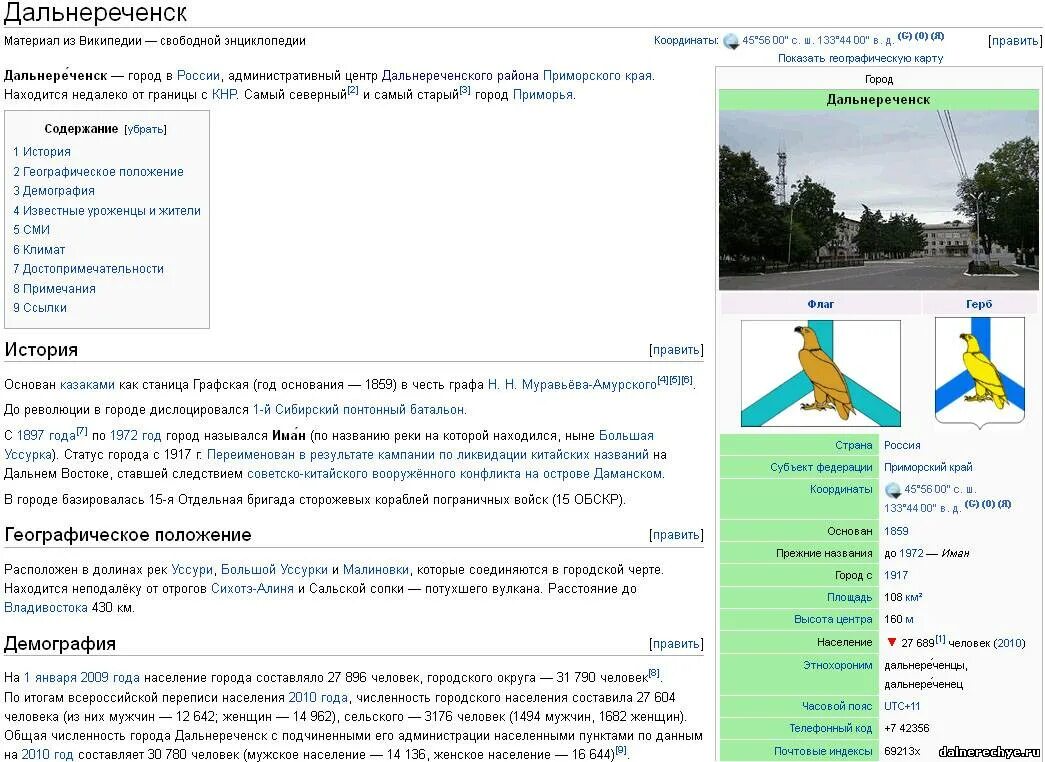
Task: Open the coat of arms image
Action: [980, 372]
